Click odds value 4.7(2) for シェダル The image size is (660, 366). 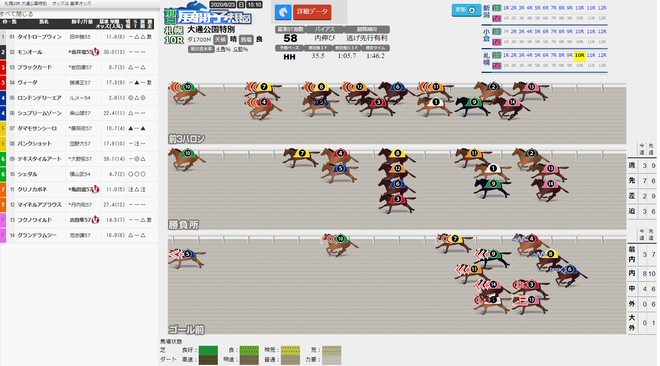pyautogui.click(x=116, y=174)
